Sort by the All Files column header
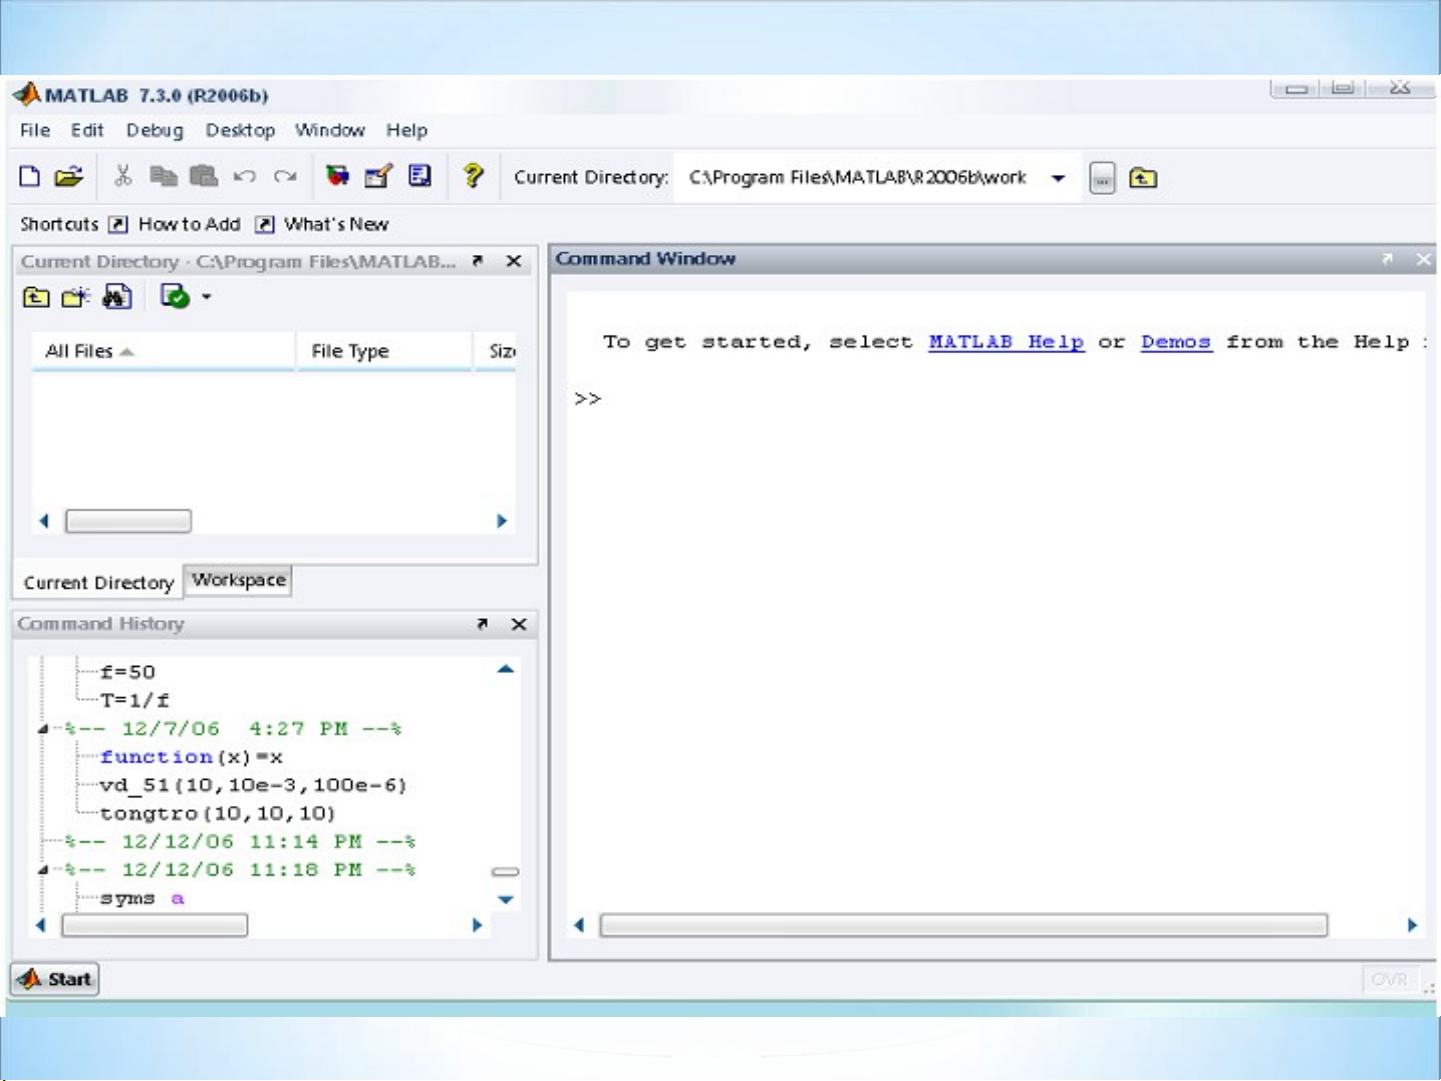 (x=163, y=351)
